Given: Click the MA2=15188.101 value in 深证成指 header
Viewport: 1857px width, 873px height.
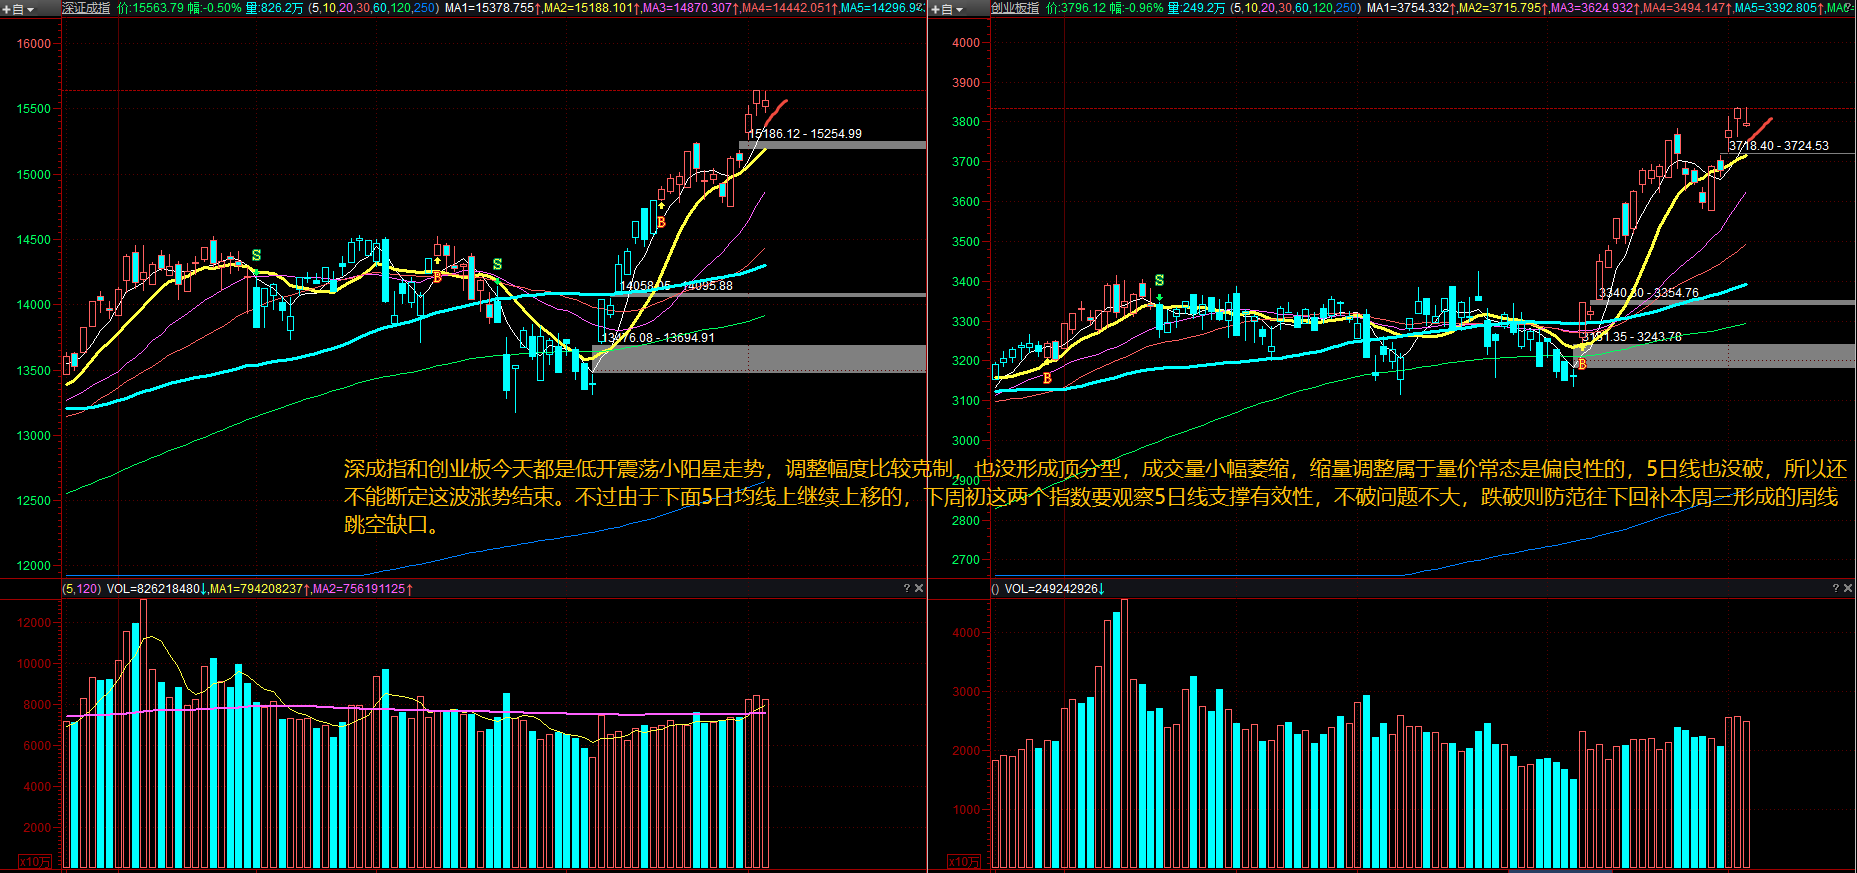Looking at the screenshot, I should 591,8.
